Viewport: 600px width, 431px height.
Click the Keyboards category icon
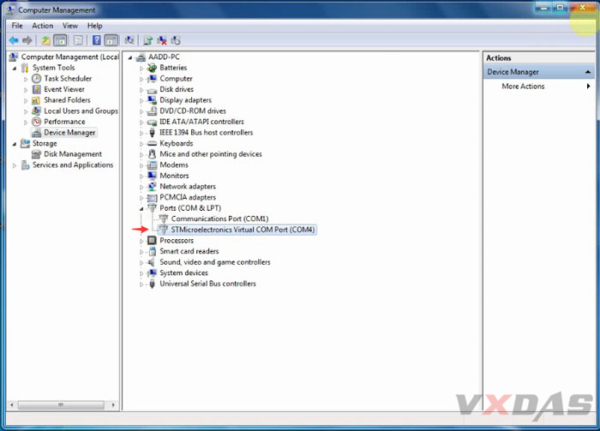[x=152, y=143]
